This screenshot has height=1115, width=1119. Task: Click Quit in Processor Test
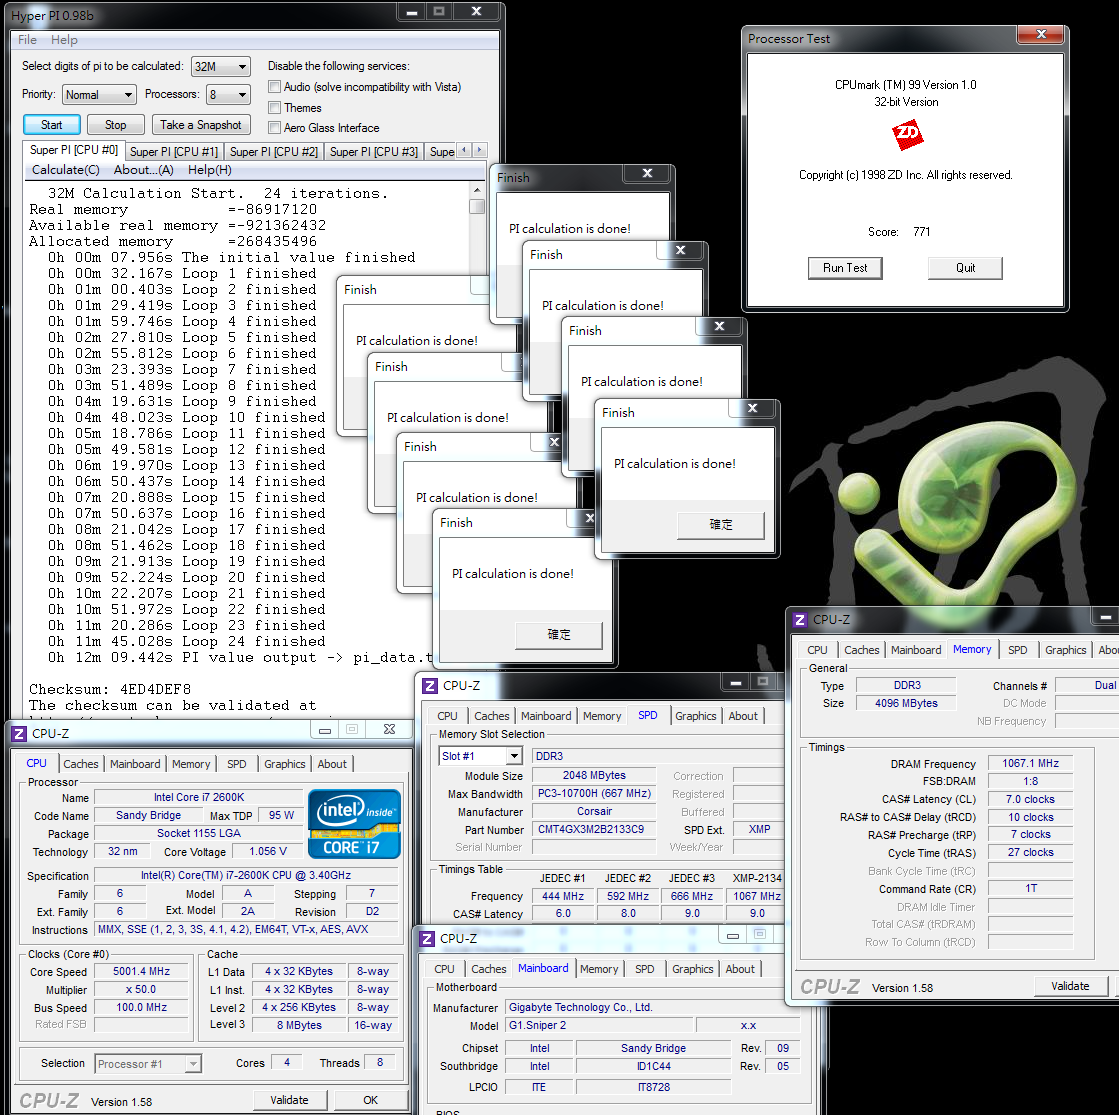966,268
